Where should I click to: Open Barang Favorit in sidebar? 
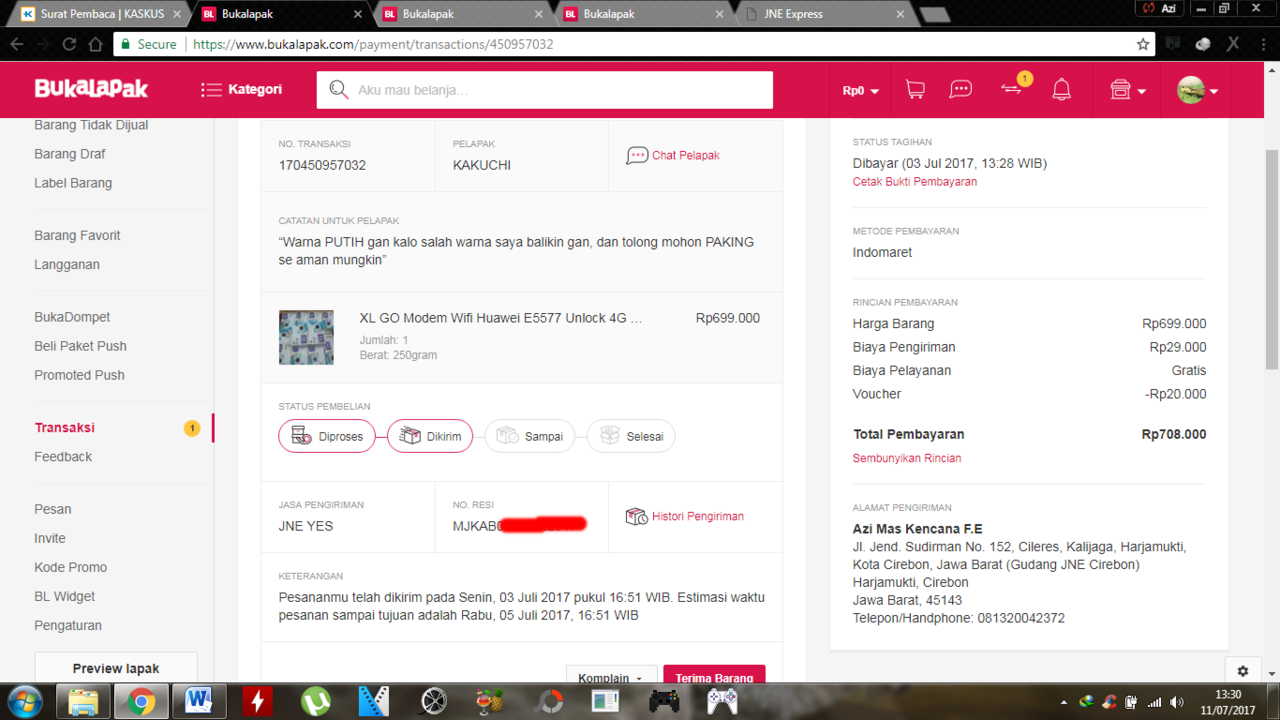(x=77, y=235)
